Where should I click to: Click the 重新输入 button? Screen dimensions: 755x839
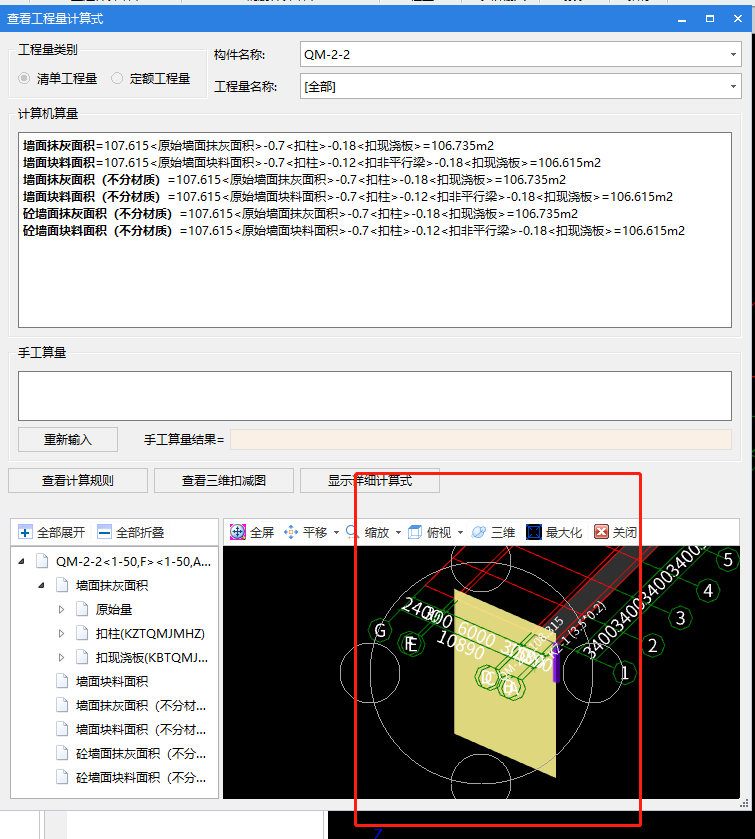pyautogui.click(x=68, y=439)
